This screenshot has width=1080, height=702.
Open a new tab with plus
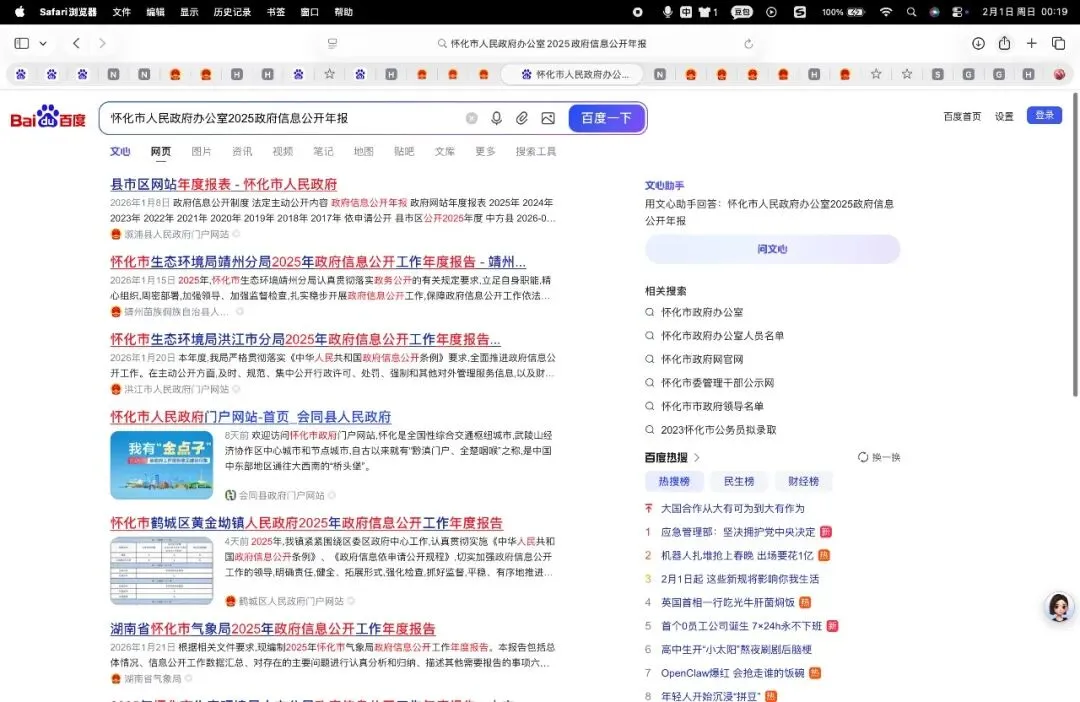click(x=1031, y=43)
